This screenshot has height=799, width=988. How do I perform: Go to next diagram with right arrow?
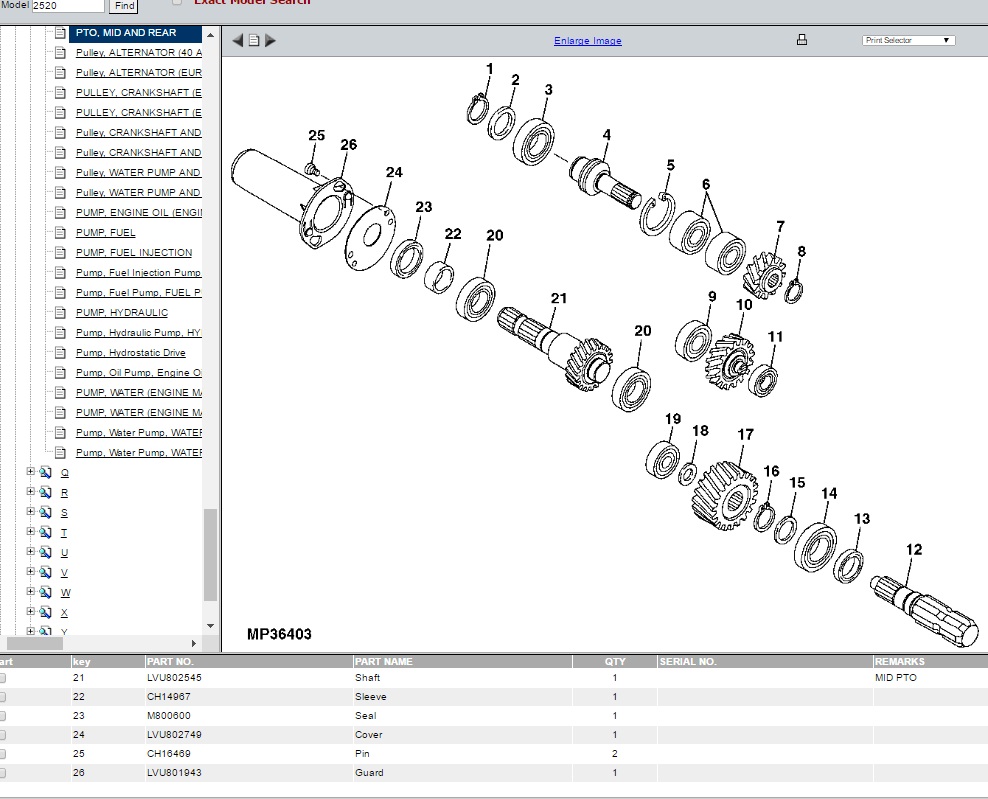270,40
